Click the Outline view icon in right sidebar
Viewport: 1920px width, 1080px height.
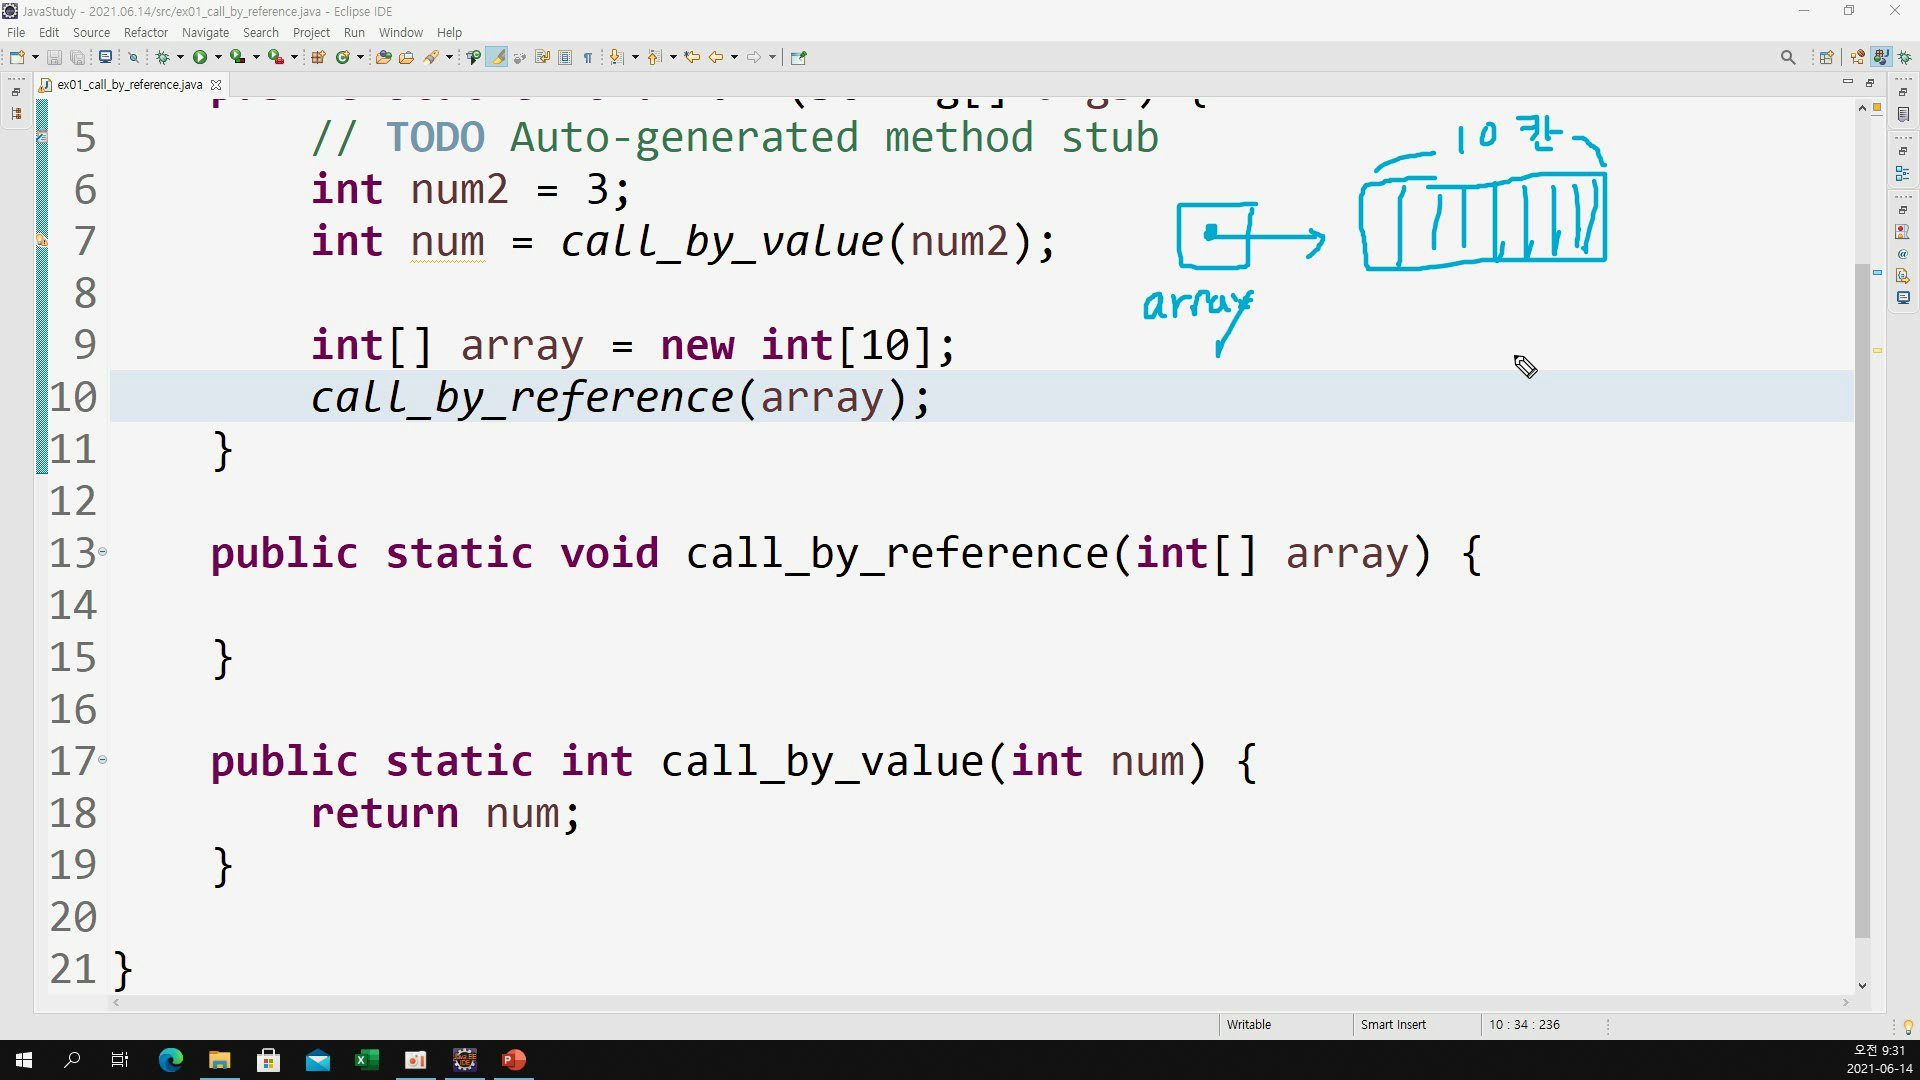point(1902,173)
